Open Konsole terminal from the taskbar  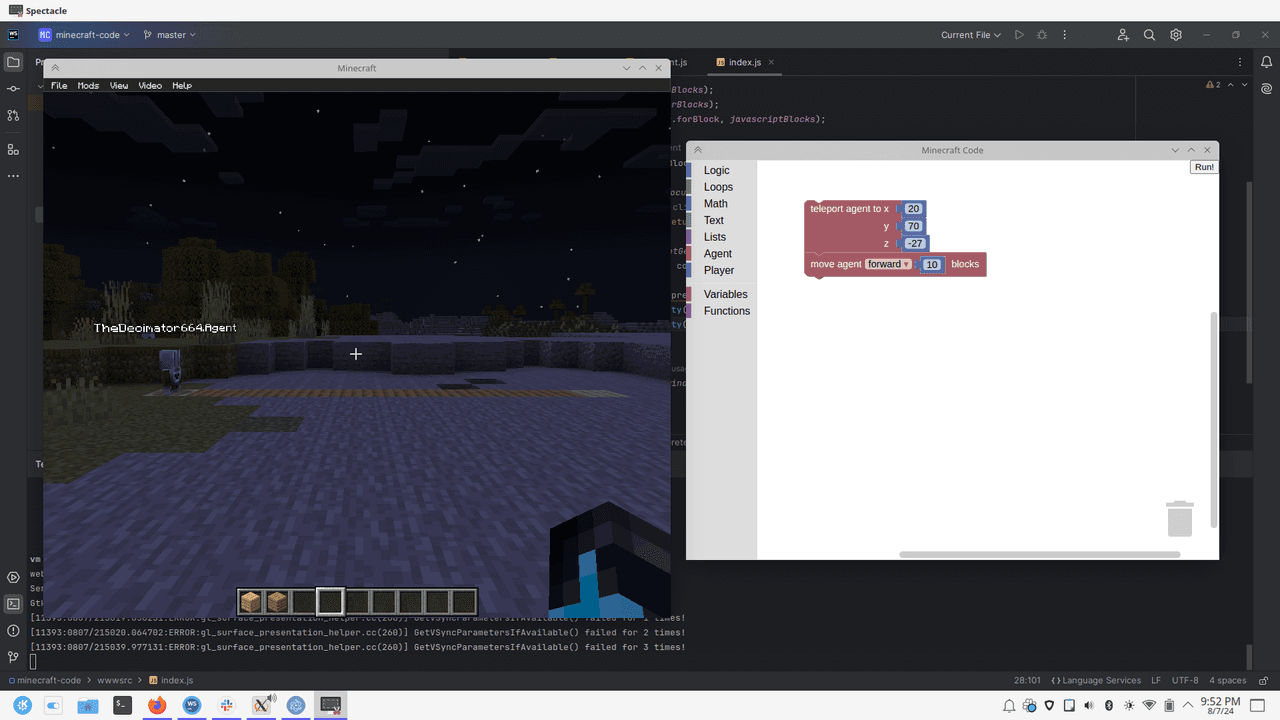(122, 705)
